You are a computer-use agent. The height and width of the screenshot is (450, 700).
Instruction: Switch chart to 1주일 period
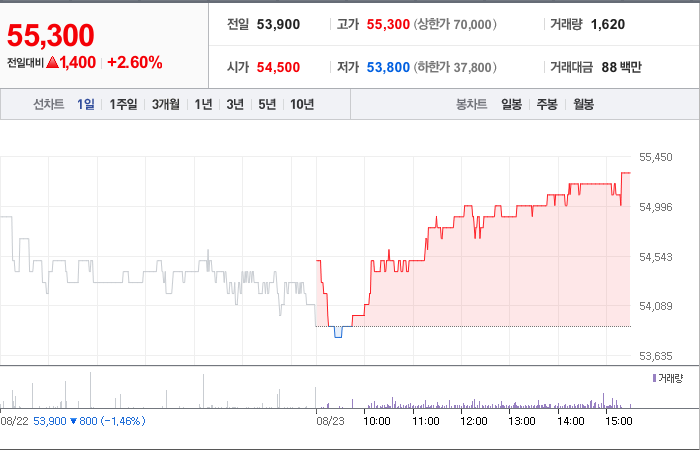(123, 104)
